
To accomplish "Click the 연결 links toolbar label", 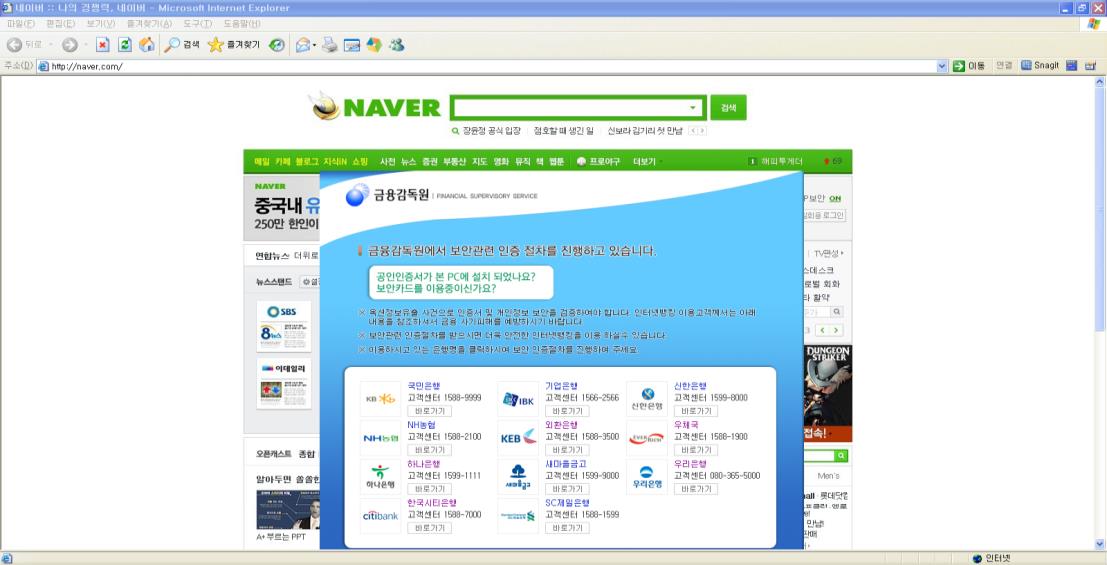I will click(x=1003, y=66).
